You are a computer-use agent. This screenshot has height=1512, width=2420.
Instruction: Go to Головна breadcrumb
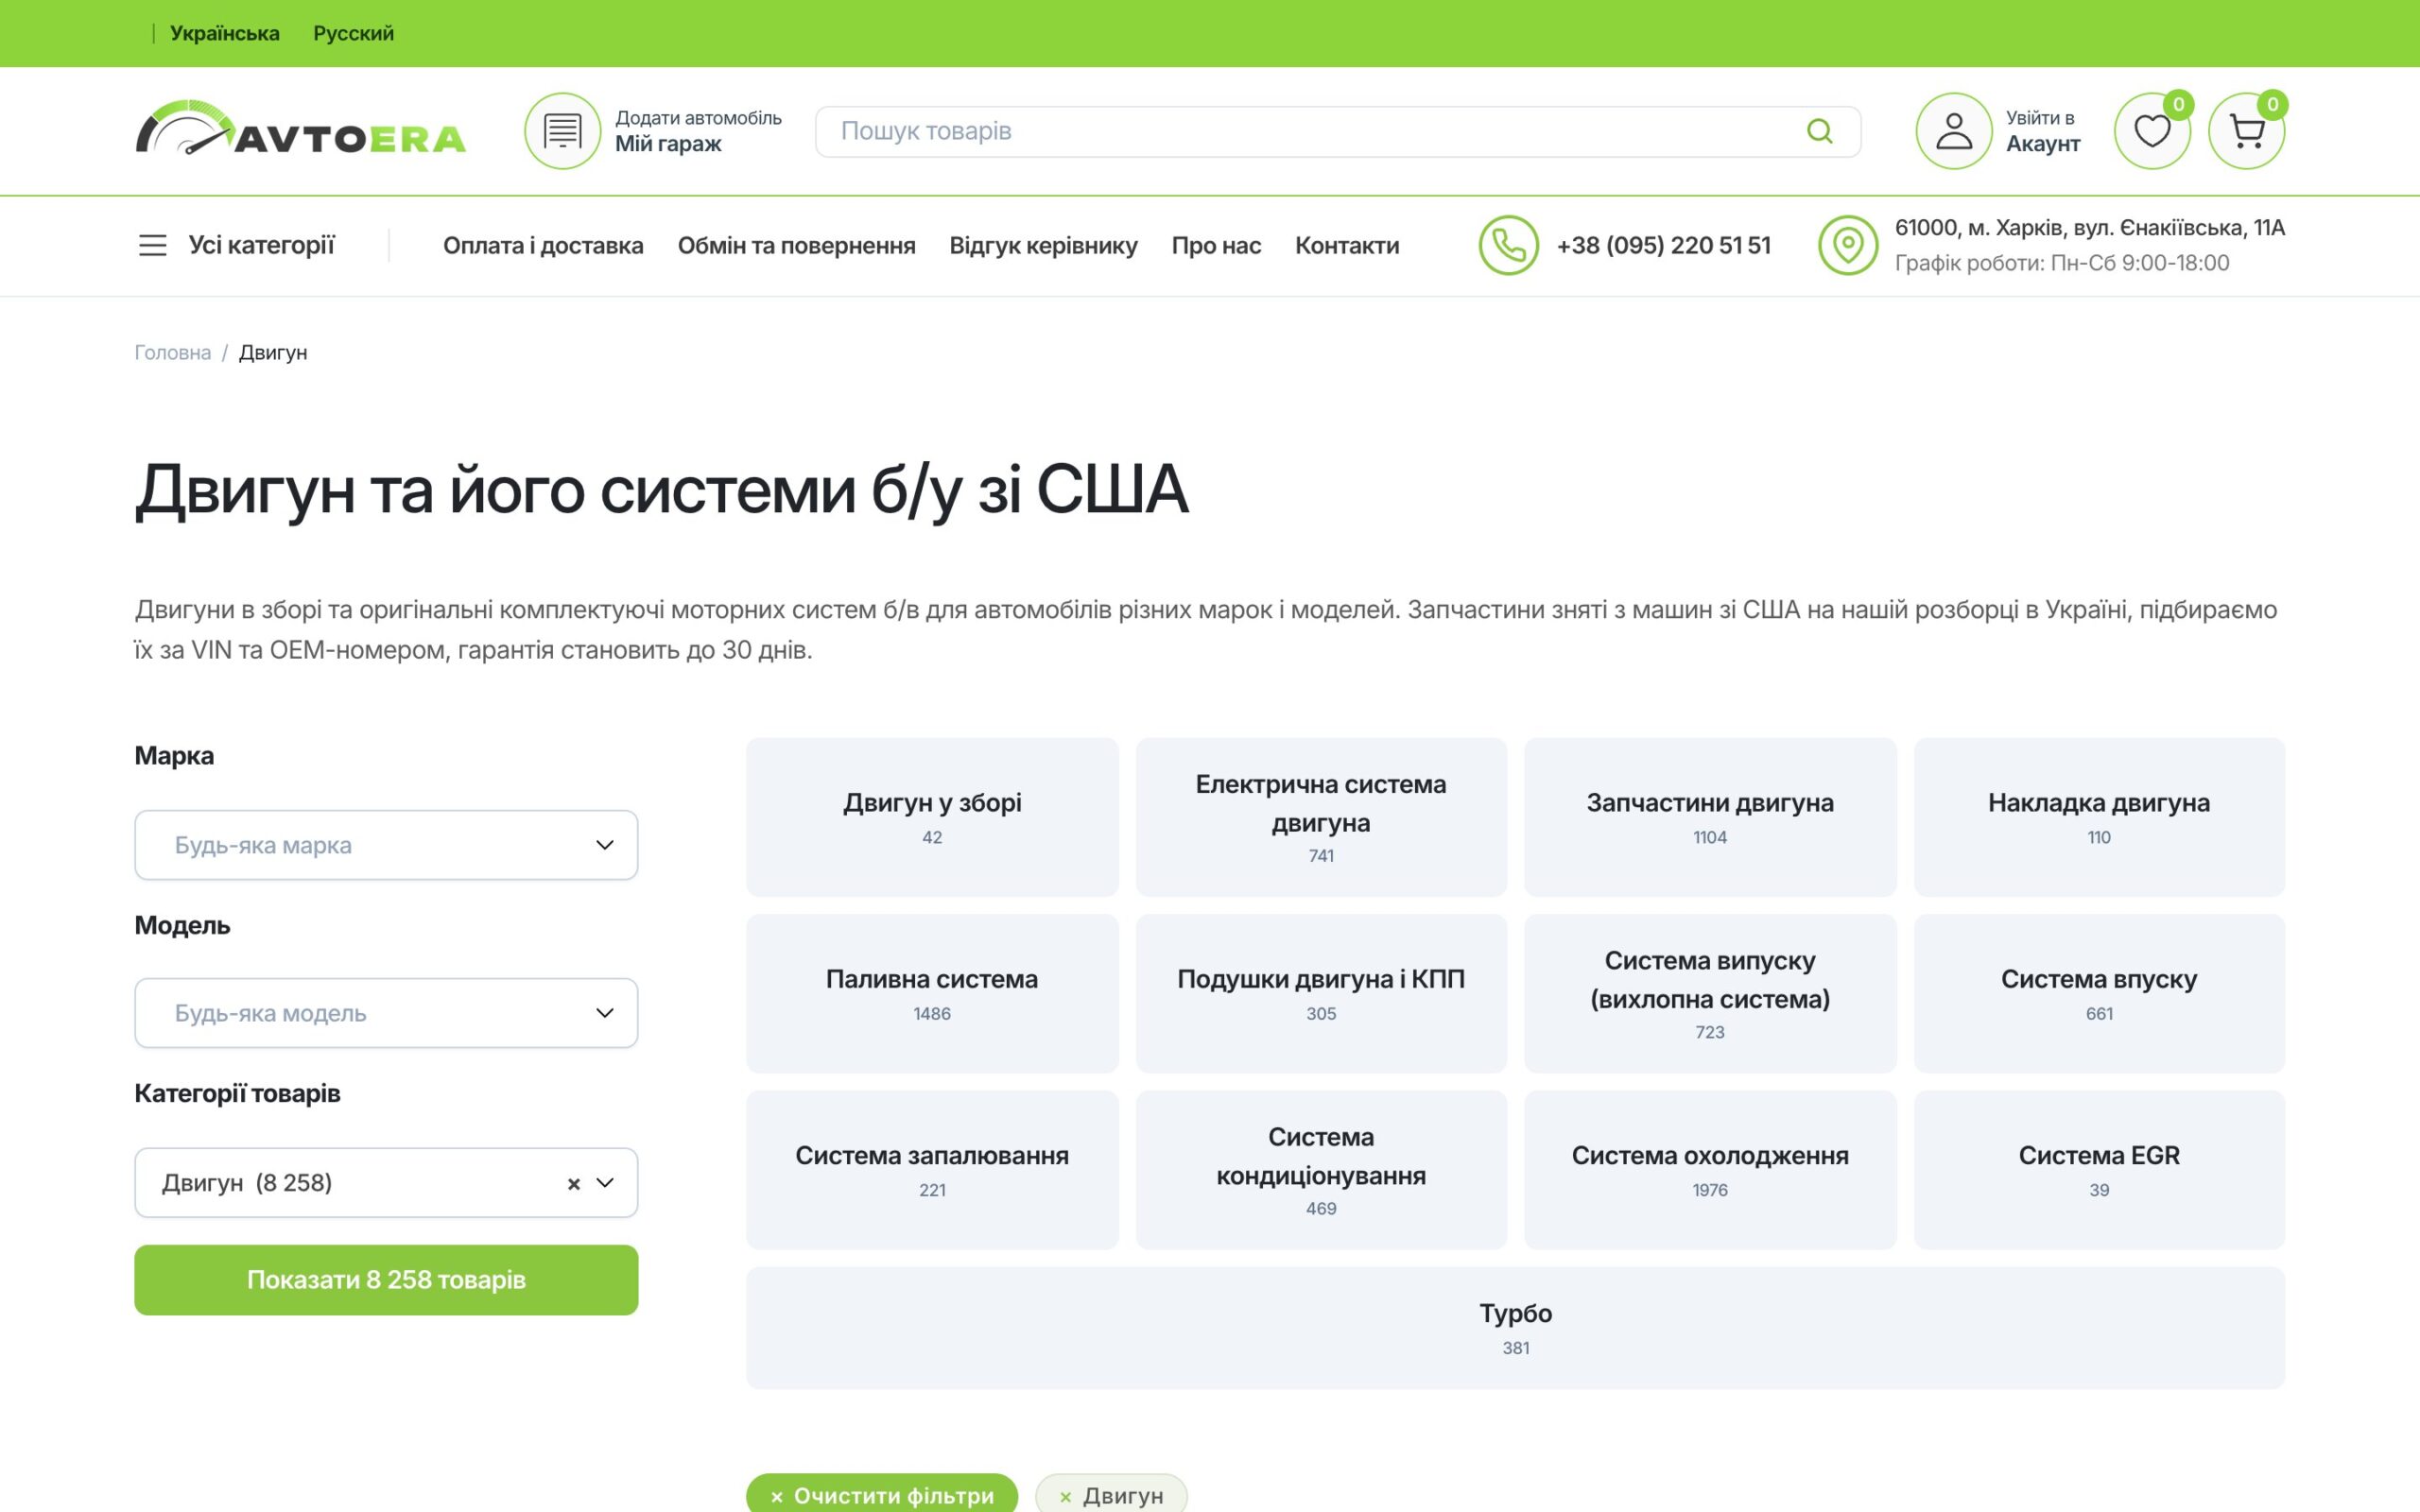(x=172, y=352)
